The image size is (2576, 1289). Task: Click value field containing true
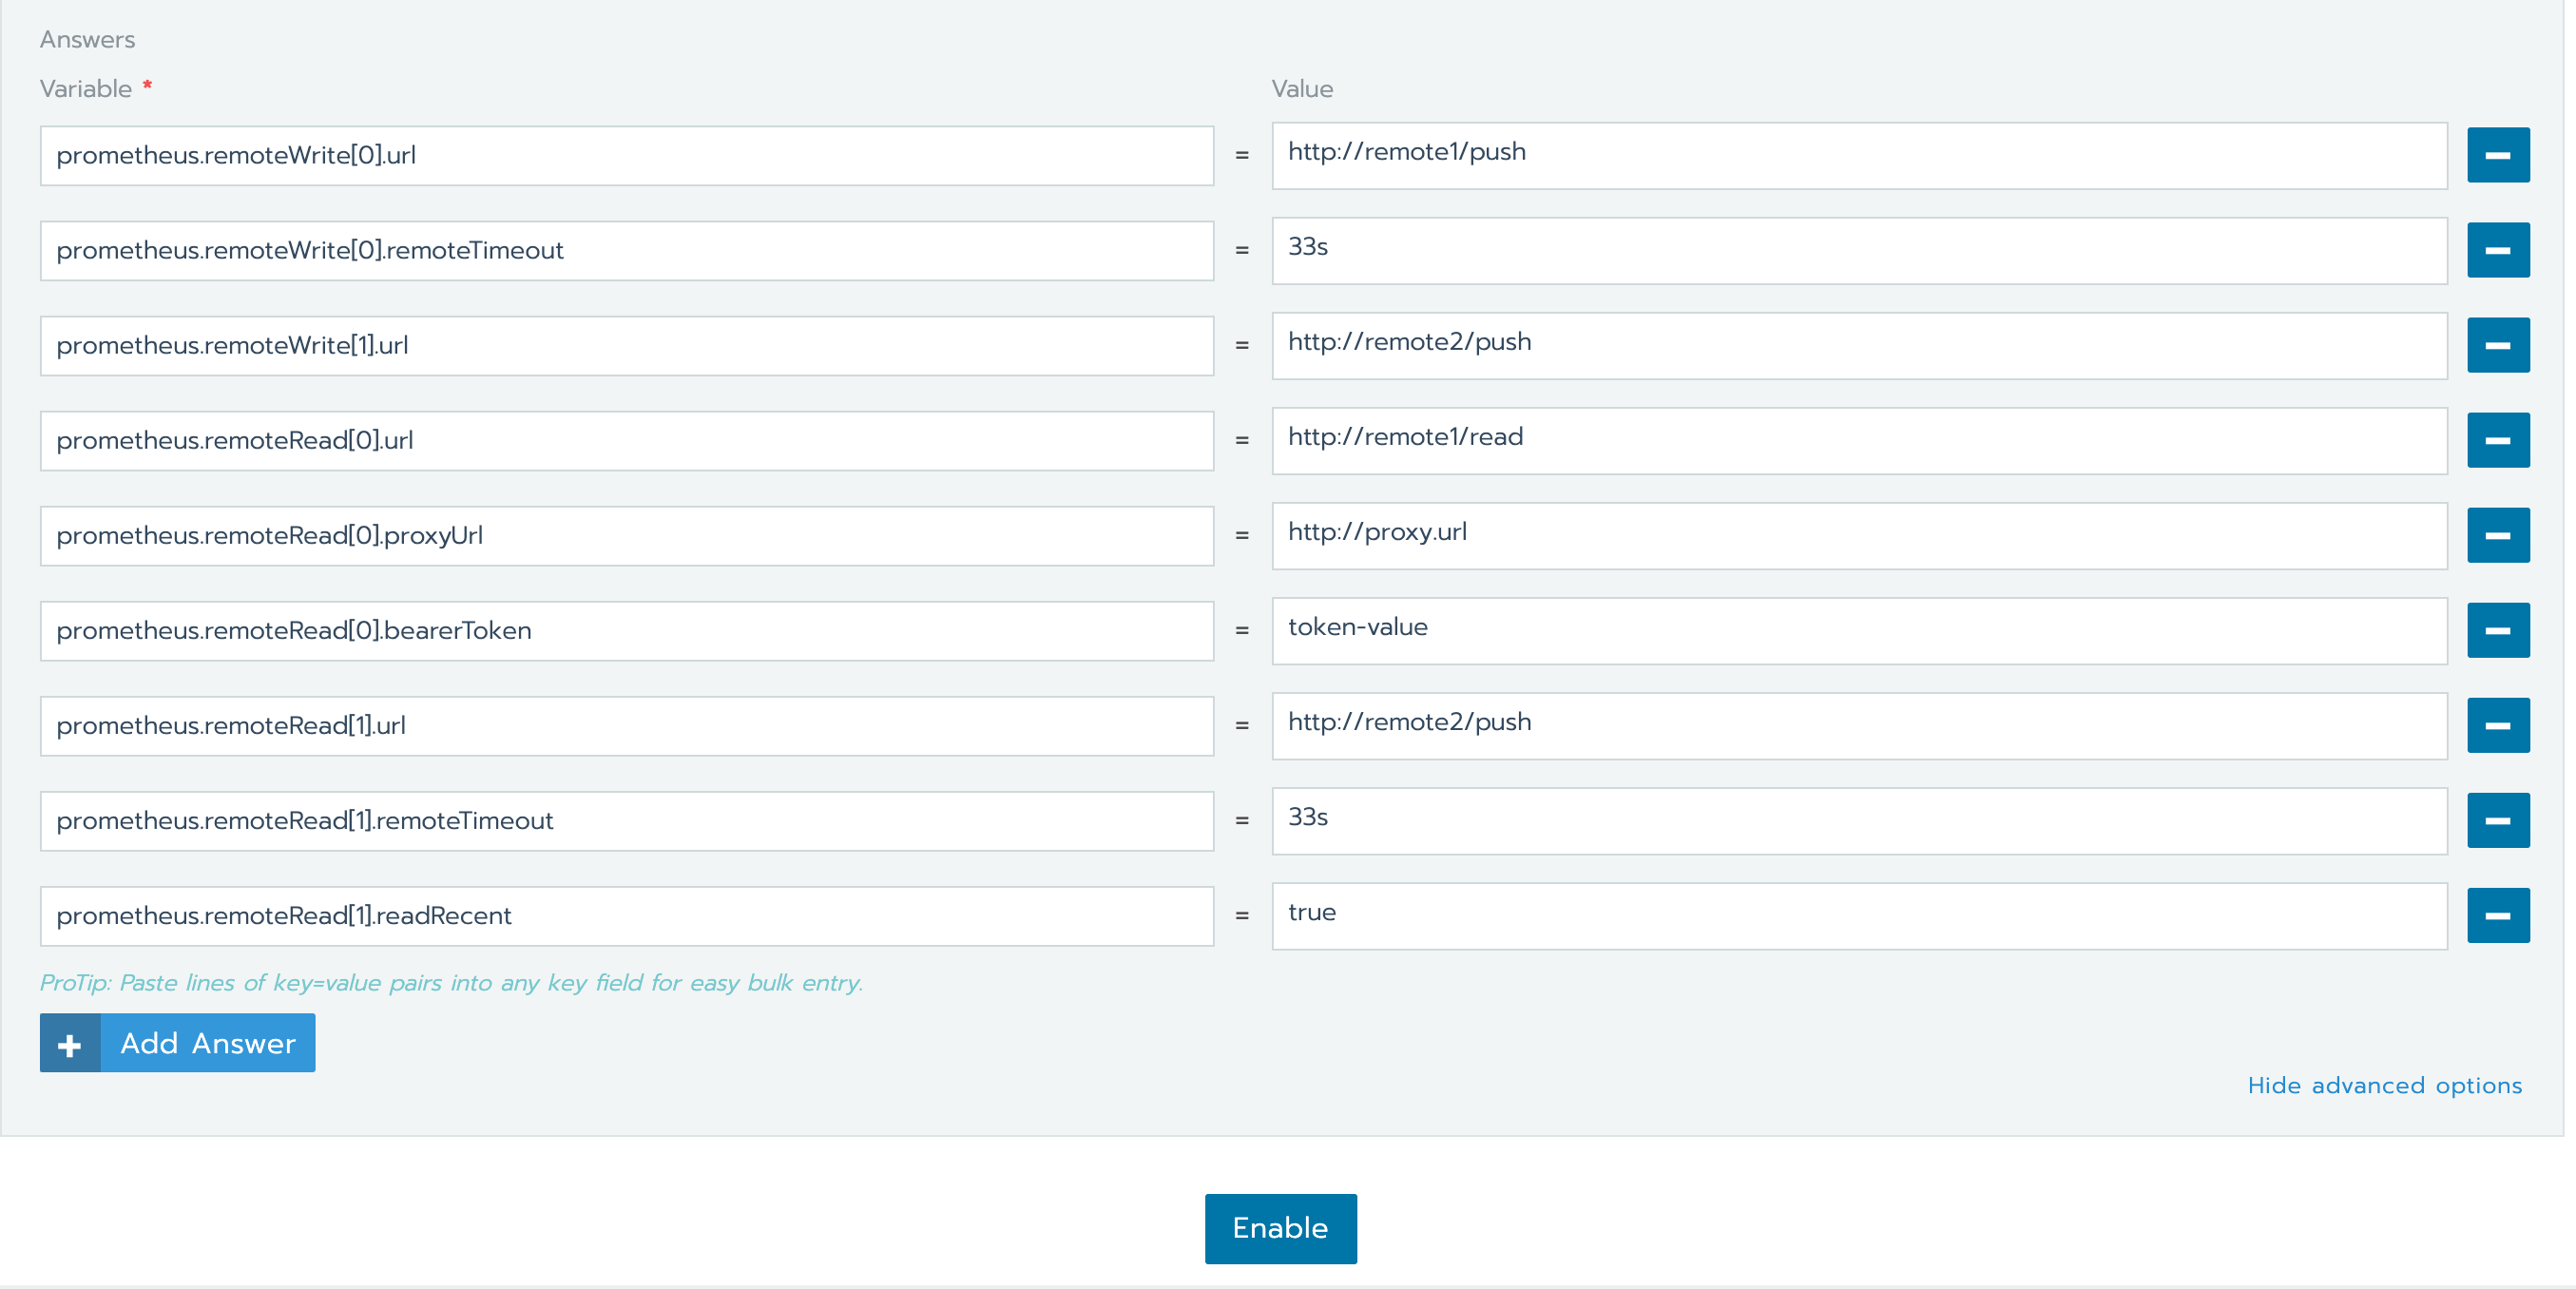coord(1858,915)
